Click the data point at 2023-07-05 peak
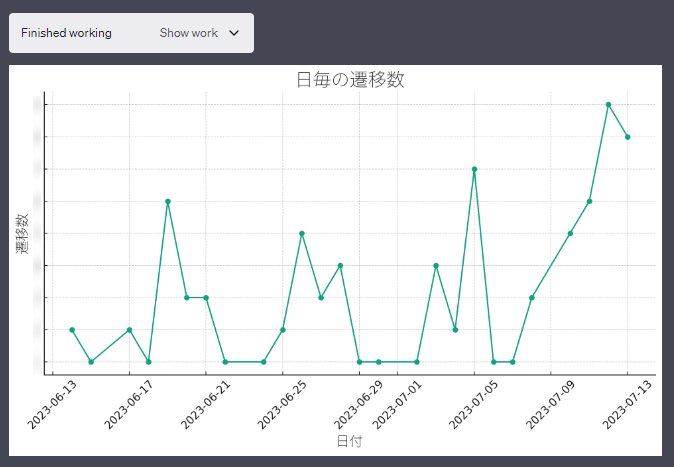The height and width of the screenshot is (467, 674). point(475,169)
